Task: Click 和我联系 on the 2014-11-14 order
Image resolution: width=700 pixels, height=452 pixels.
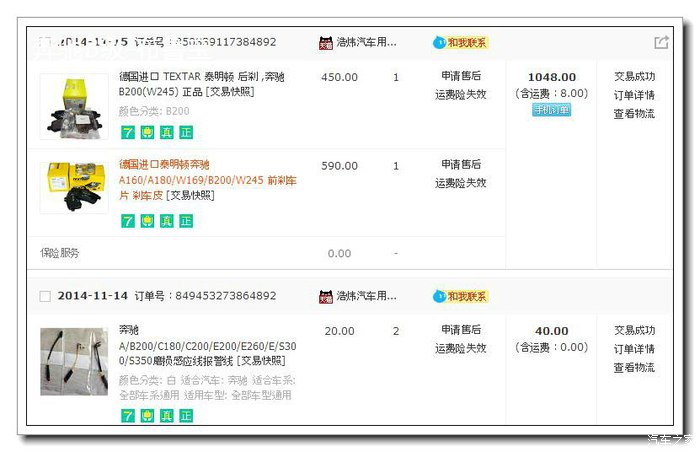Action: point(461,297)
